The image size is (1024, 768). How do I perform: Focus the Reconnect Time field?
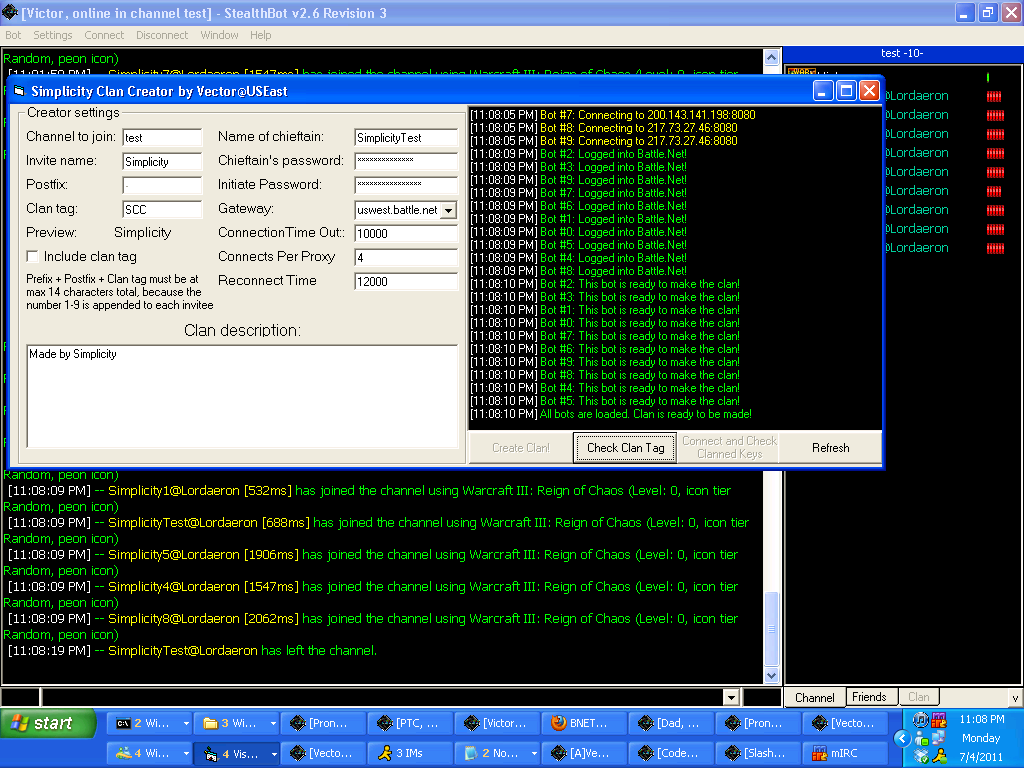pos(406,281)
